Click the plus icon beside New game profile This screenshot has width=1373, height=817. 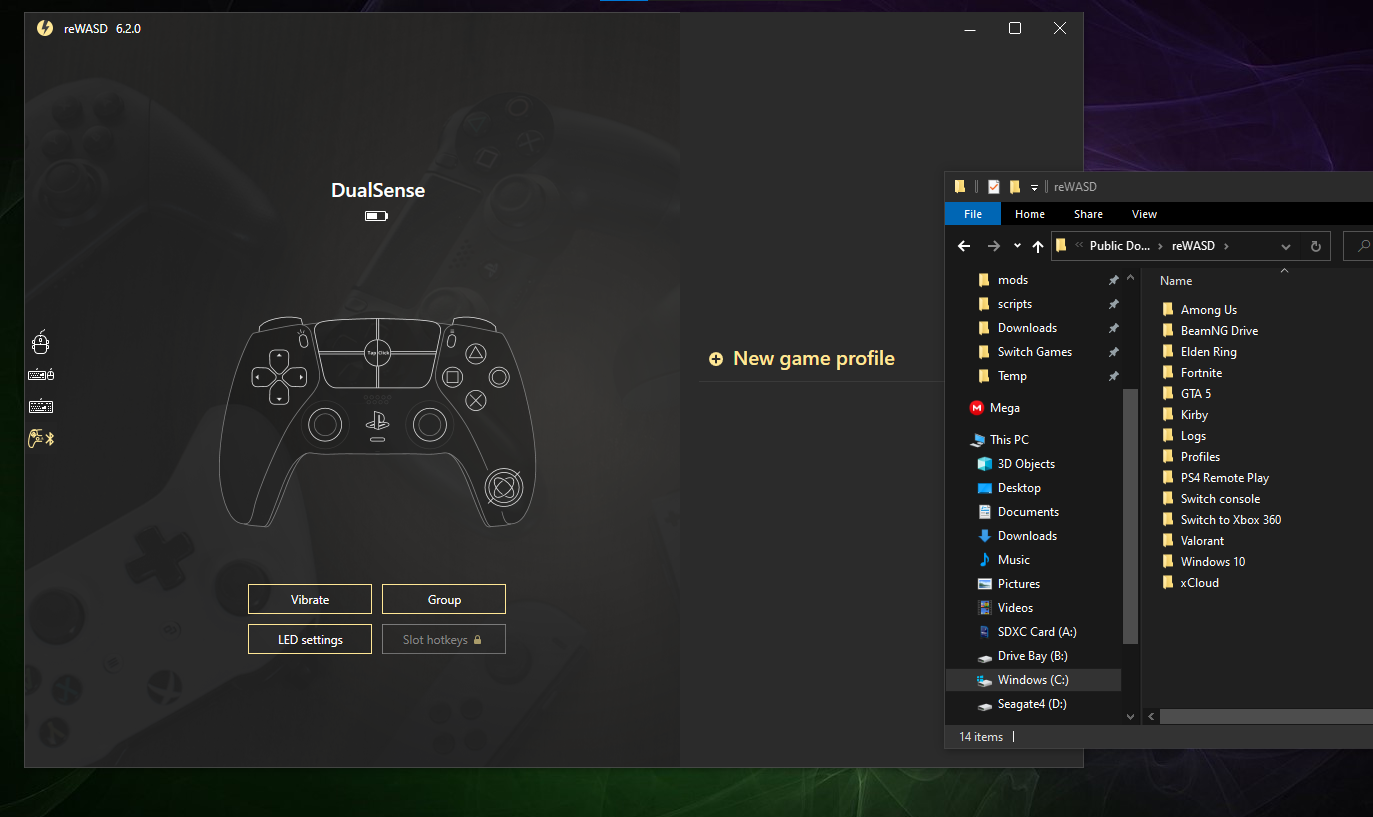[x=715, y=359]
